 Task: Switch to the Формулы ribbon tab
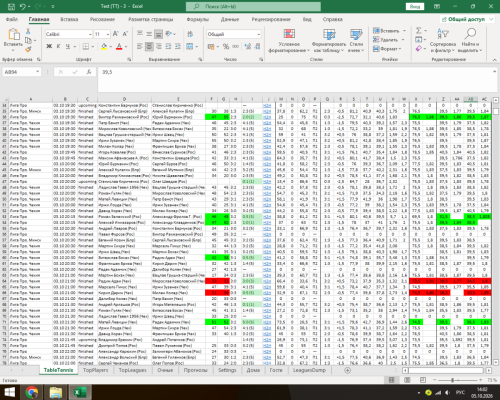click(x=198, y=19)
